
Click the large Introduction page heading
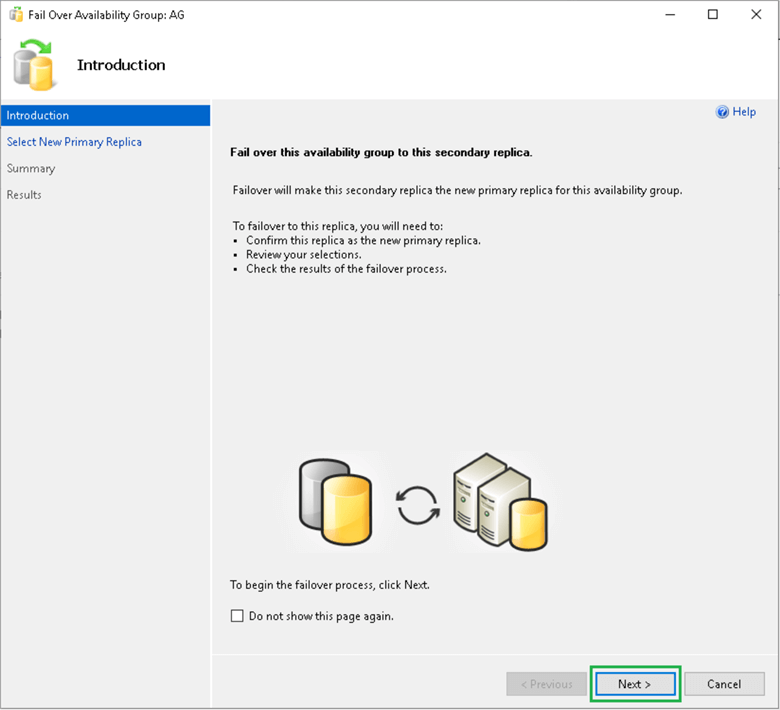(121, 65)
